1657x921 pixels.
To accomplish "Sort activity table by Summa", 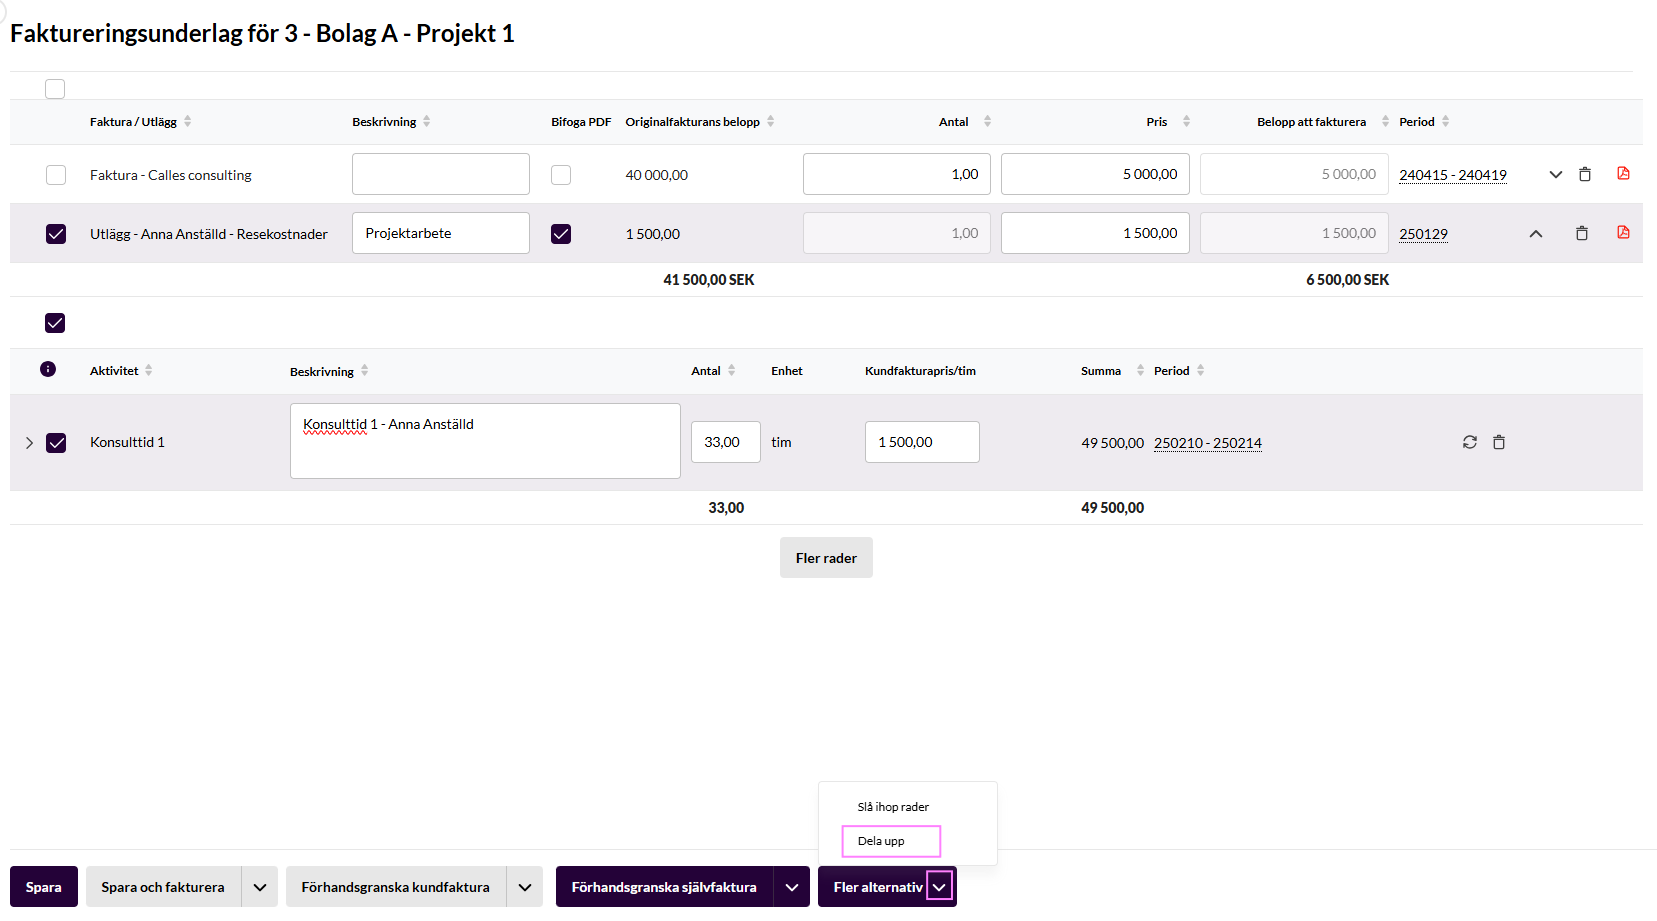I will (1140, 370).
